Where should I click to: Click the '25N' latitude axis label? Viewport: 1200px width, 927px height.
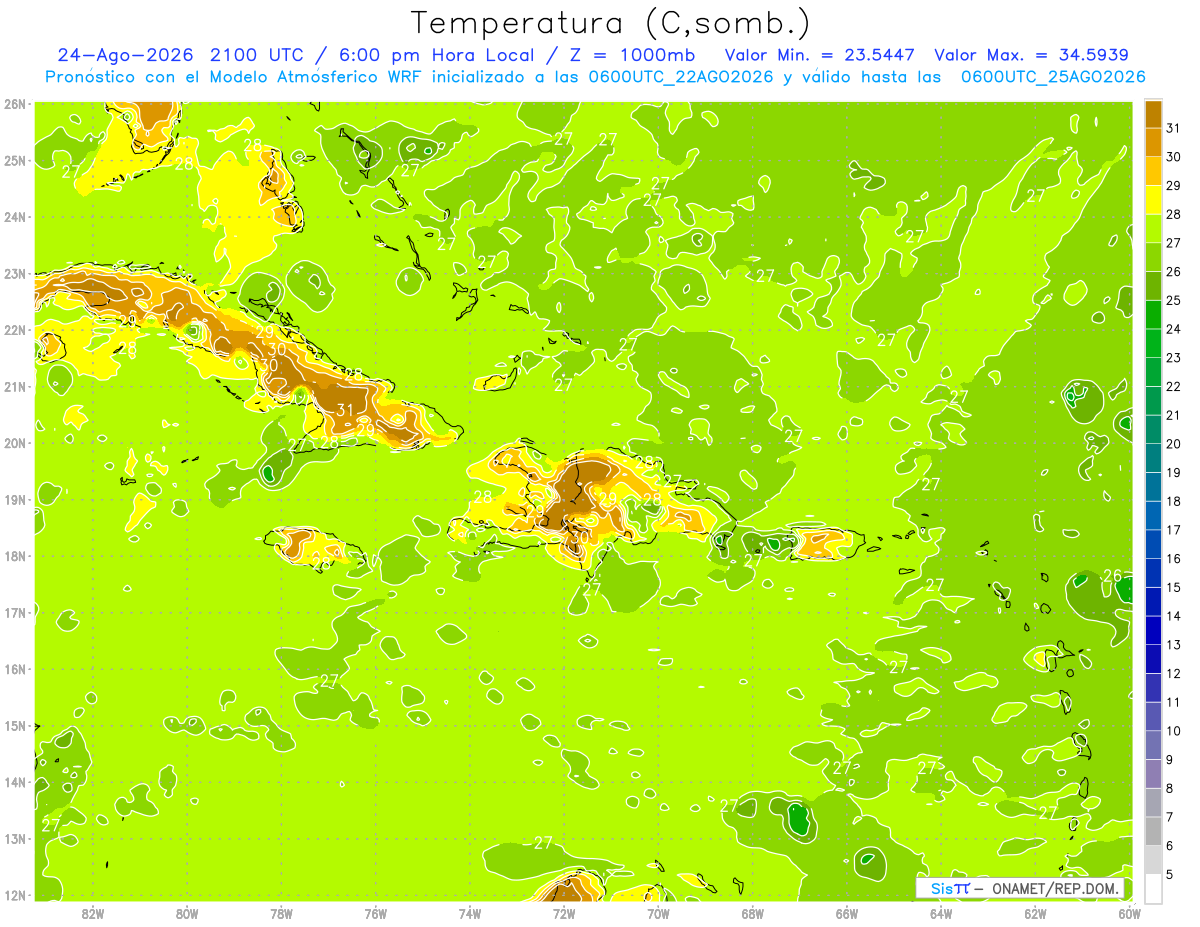point(15,160)
